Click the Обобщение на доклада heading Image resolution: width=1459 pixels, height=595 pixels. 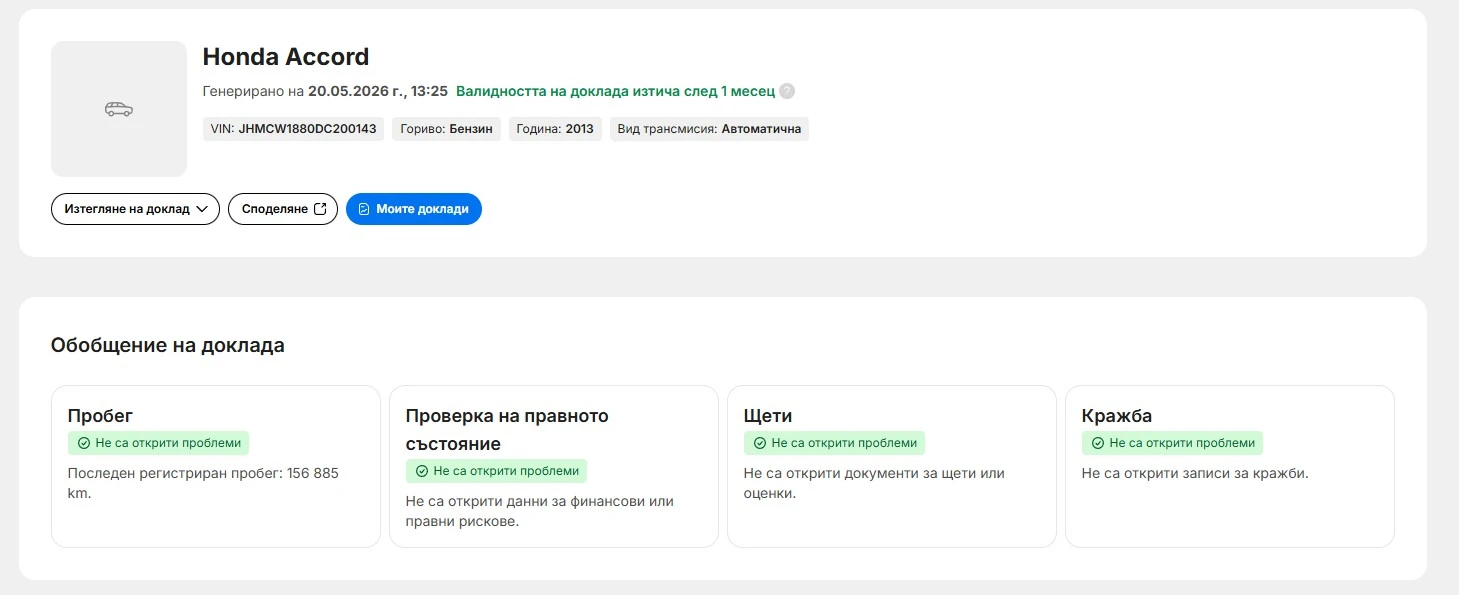pos(168,345)
